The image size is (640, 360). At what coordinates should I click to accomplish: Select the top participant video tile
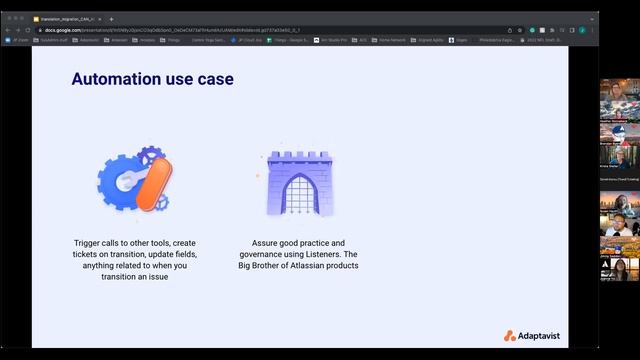(x=620, y=90)
